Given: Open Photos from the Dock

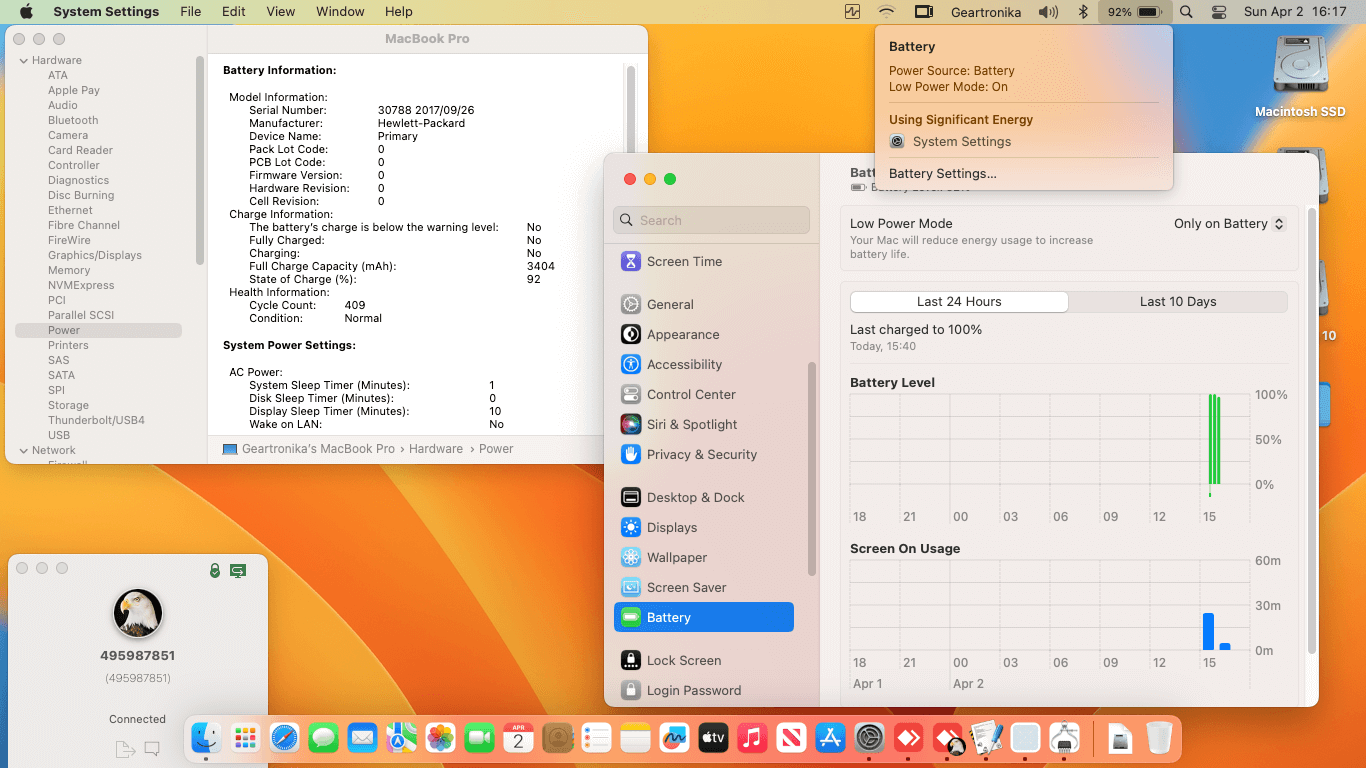Looking at the screenshot, I should point(440,739).
